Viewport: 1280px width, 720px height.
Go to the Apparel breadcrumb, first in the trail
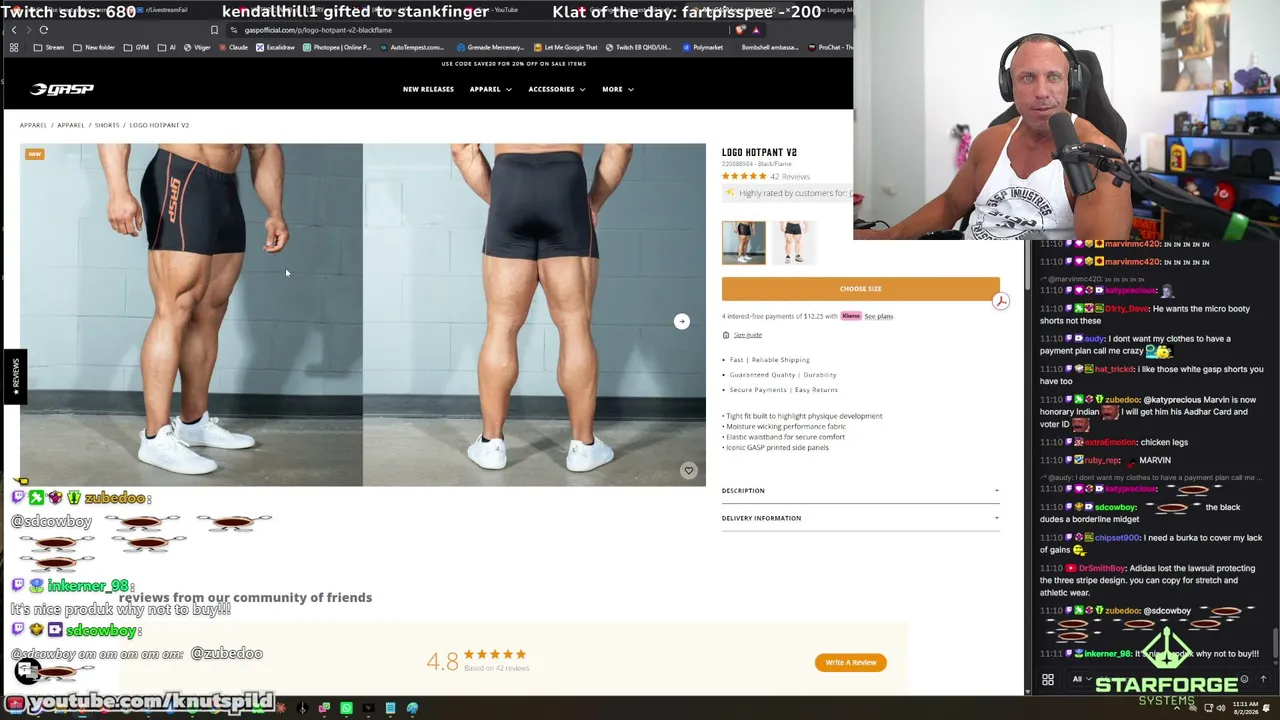tap(33, 125)
